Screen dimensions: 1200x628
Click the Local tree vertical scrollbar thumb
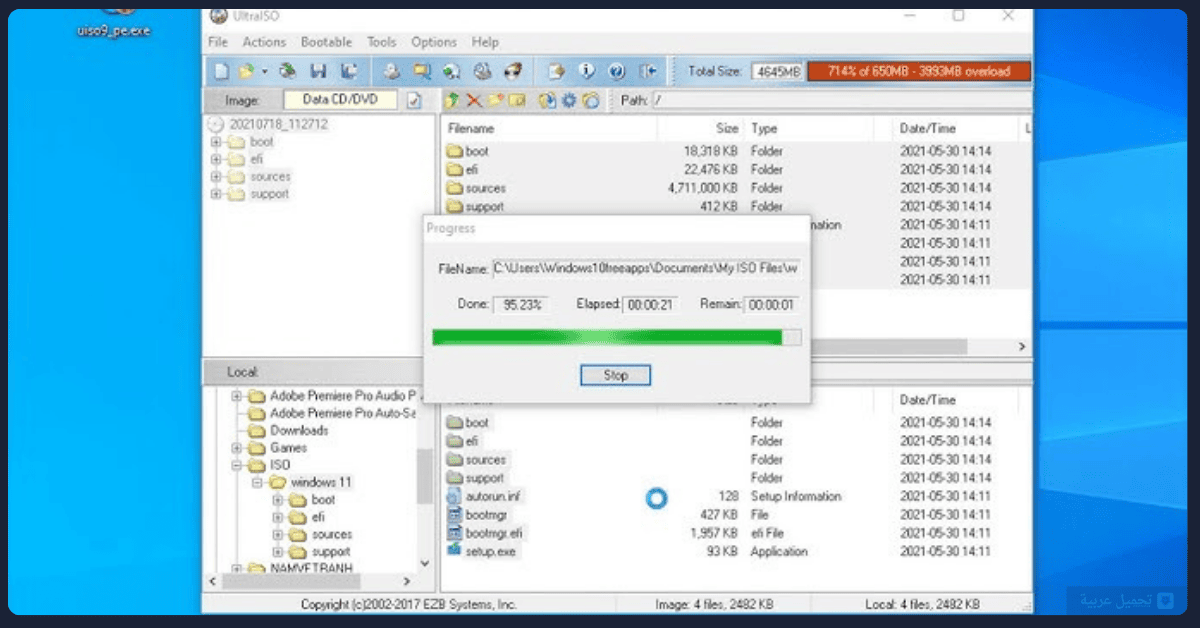[425, 476]
